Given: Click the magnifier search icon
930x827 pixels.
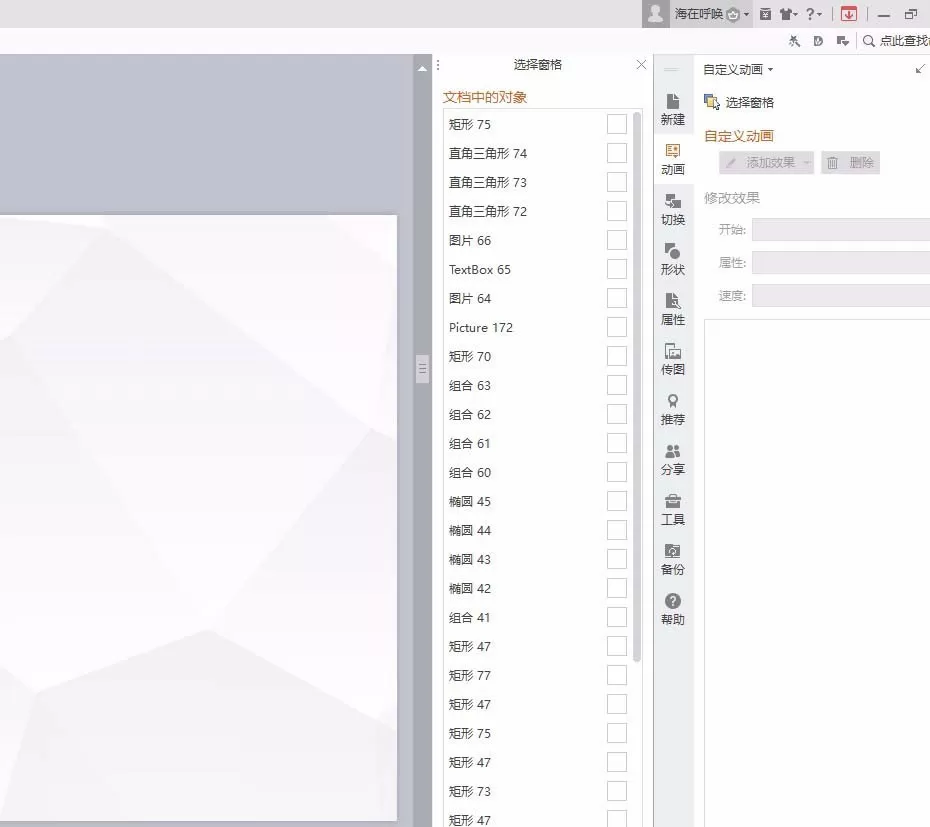Looking at the screenshot, I should tap(868, 41).
